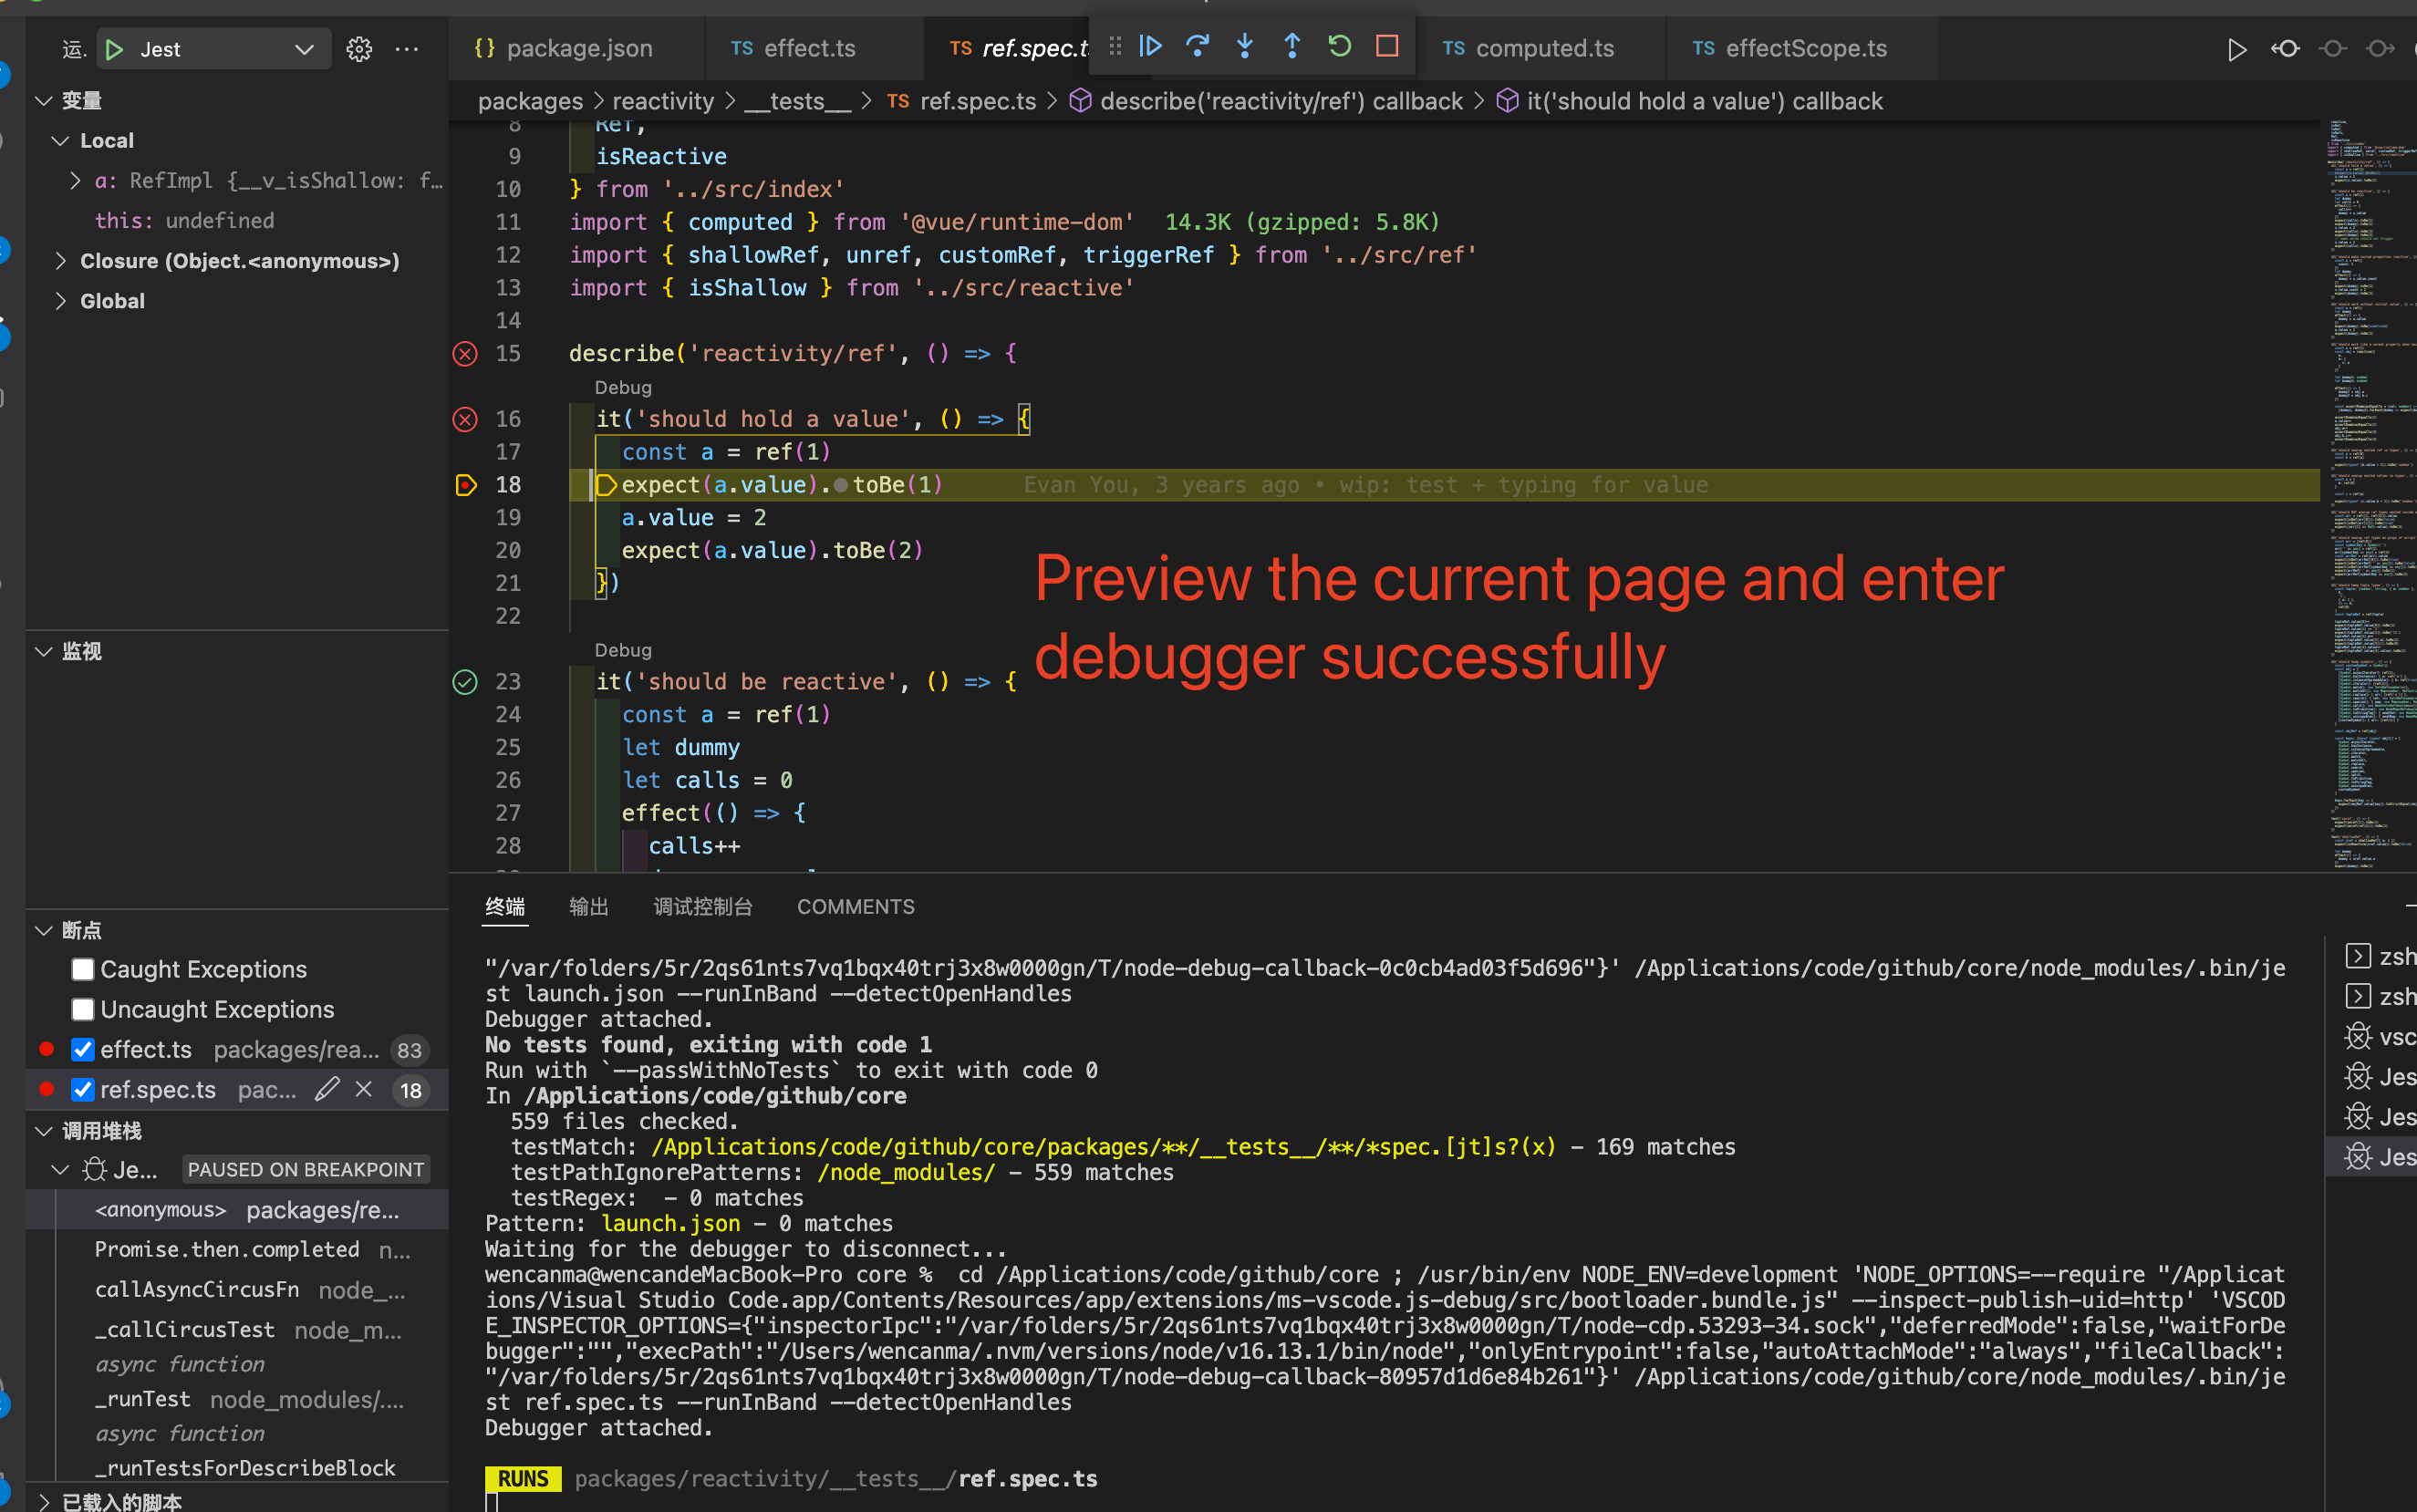Open Jest launch settings gear icon
Image resolution: width=2417 pixels, height=1512 pixels.
[x=359, y=48]
